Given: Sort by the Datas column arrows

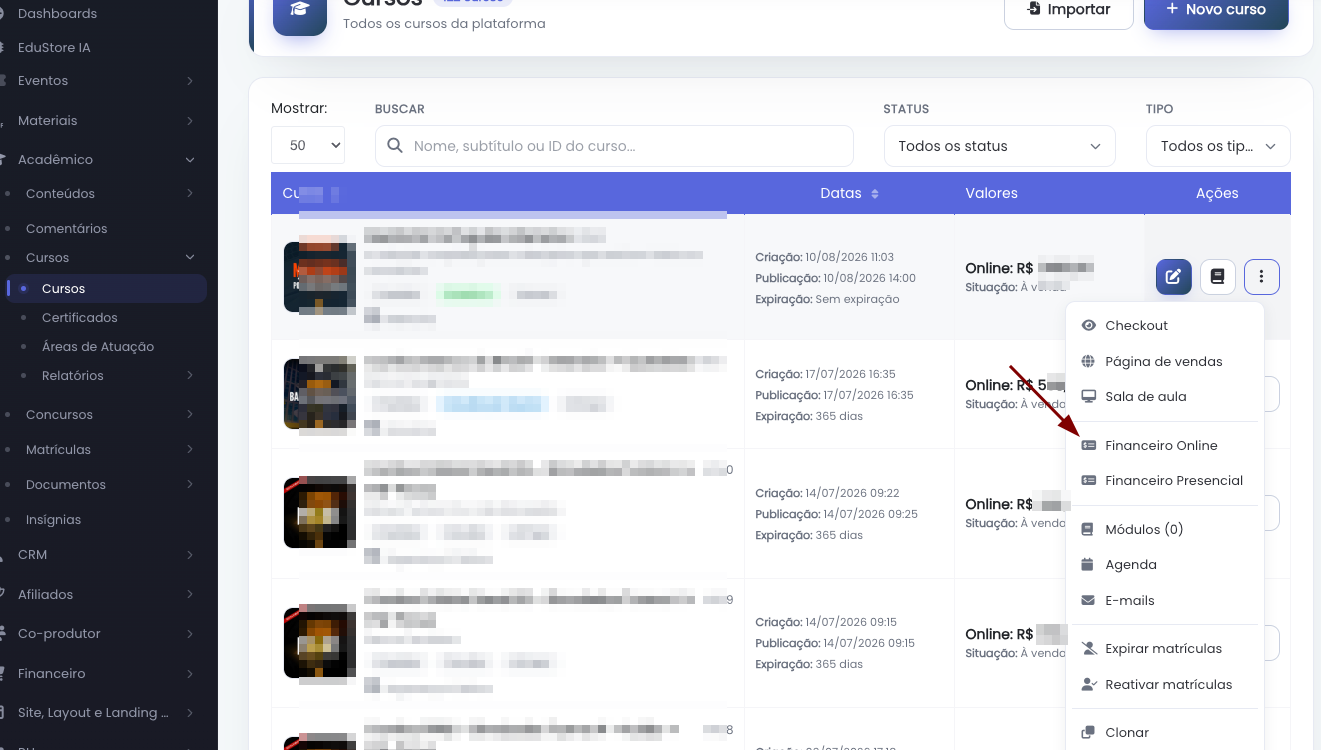Looking at the screenshot, I should click(x=875, y=194).
